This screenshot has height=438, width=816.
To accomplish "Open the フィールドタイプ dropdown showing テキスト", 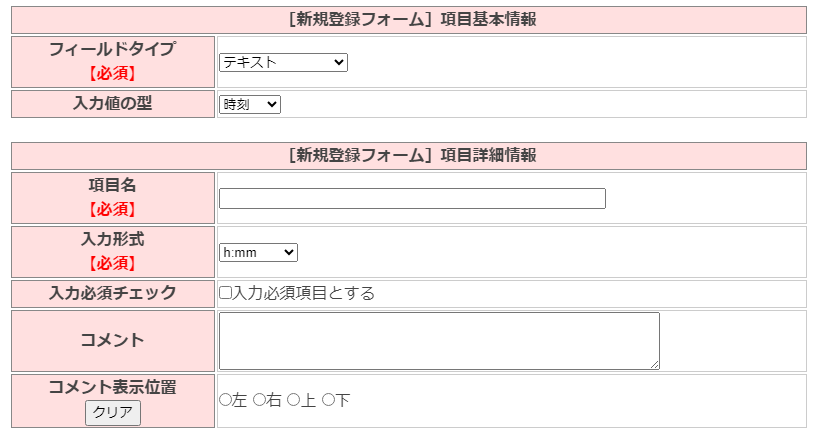I will point(283,63).
